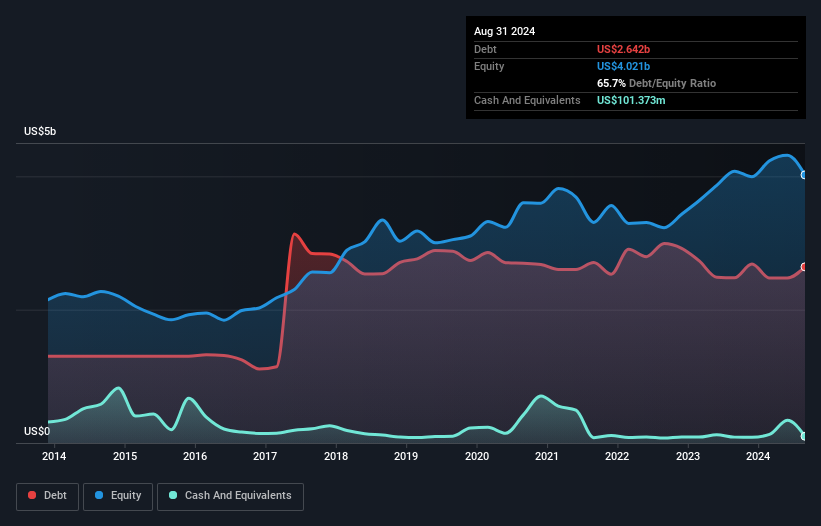821x526 pixels.
Task: Toggle the Equity series legend button
Action: pos(118,496)
